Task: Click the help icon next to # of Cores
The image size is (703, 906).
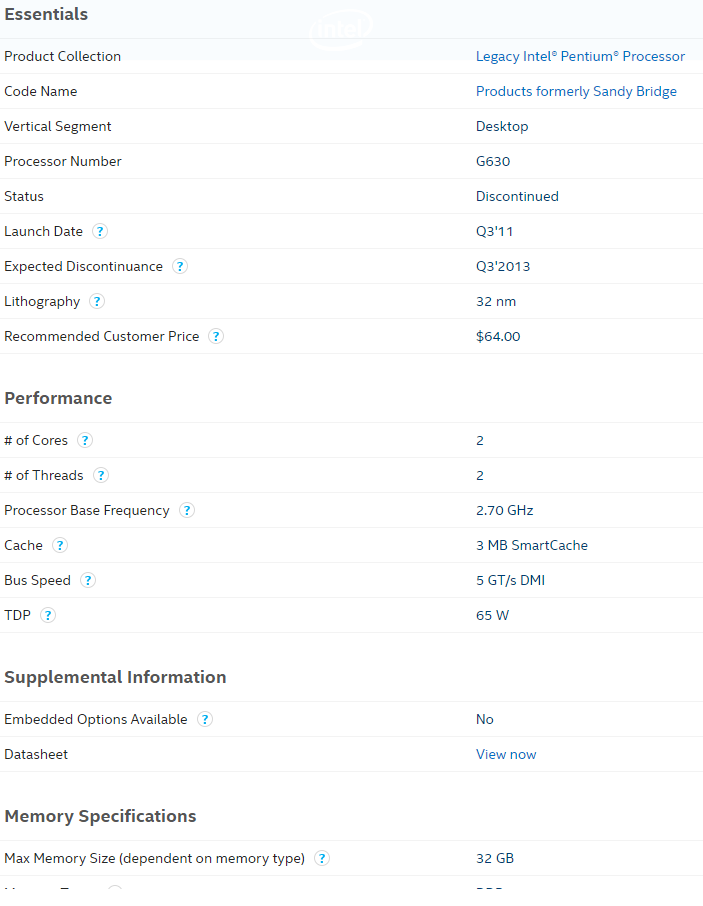Action: (85, 440)
